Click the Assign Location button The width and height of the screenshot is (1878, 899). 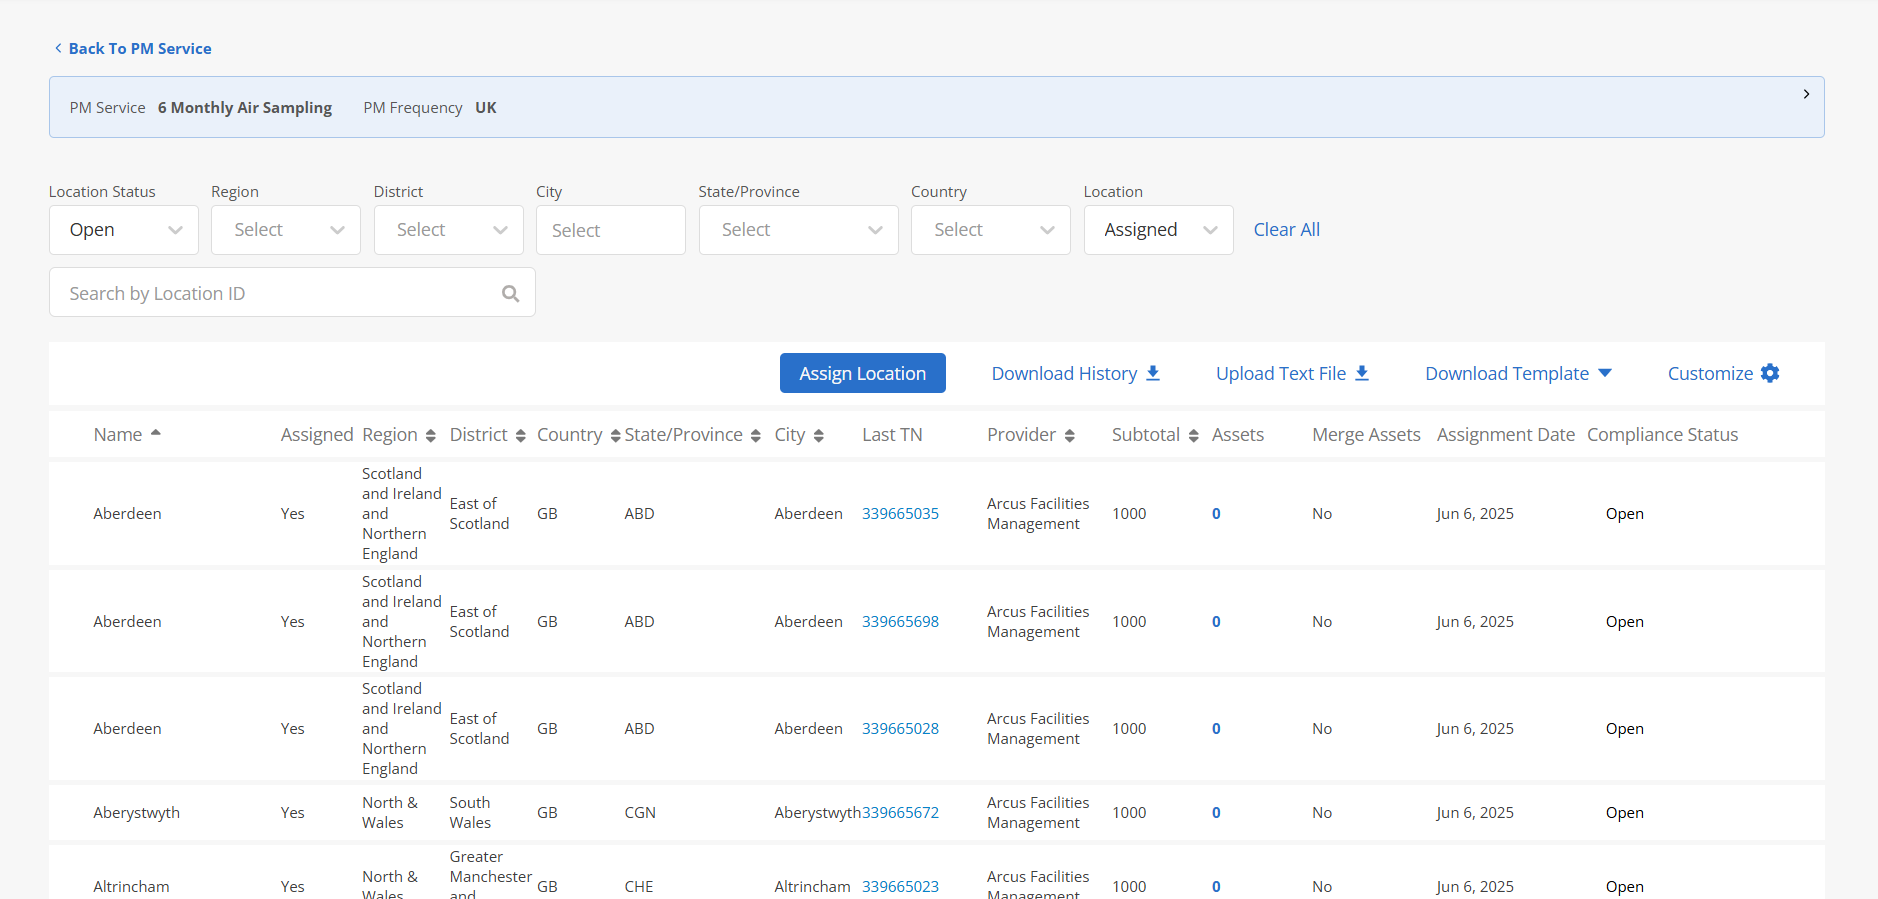coord(862,373)
